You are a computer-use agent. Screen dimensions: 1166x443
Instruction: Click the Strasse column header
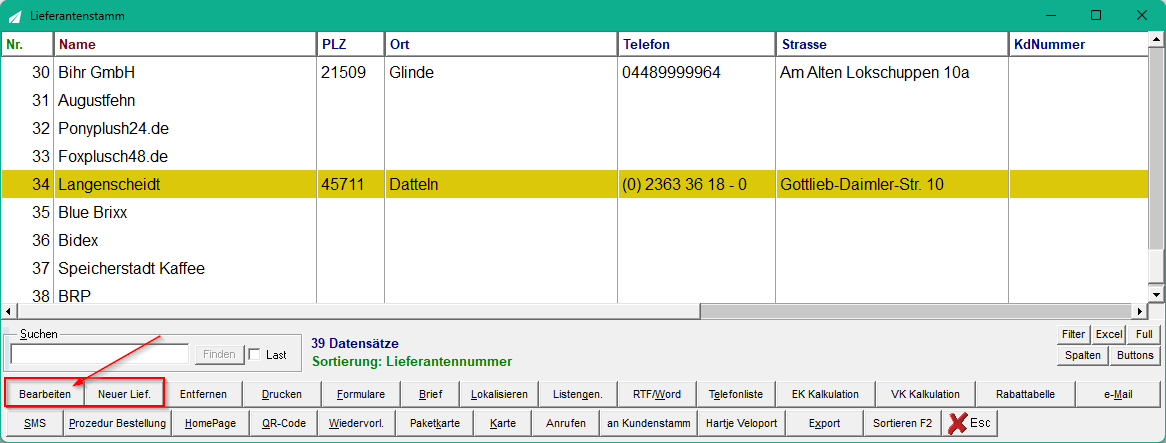point(892,45)
